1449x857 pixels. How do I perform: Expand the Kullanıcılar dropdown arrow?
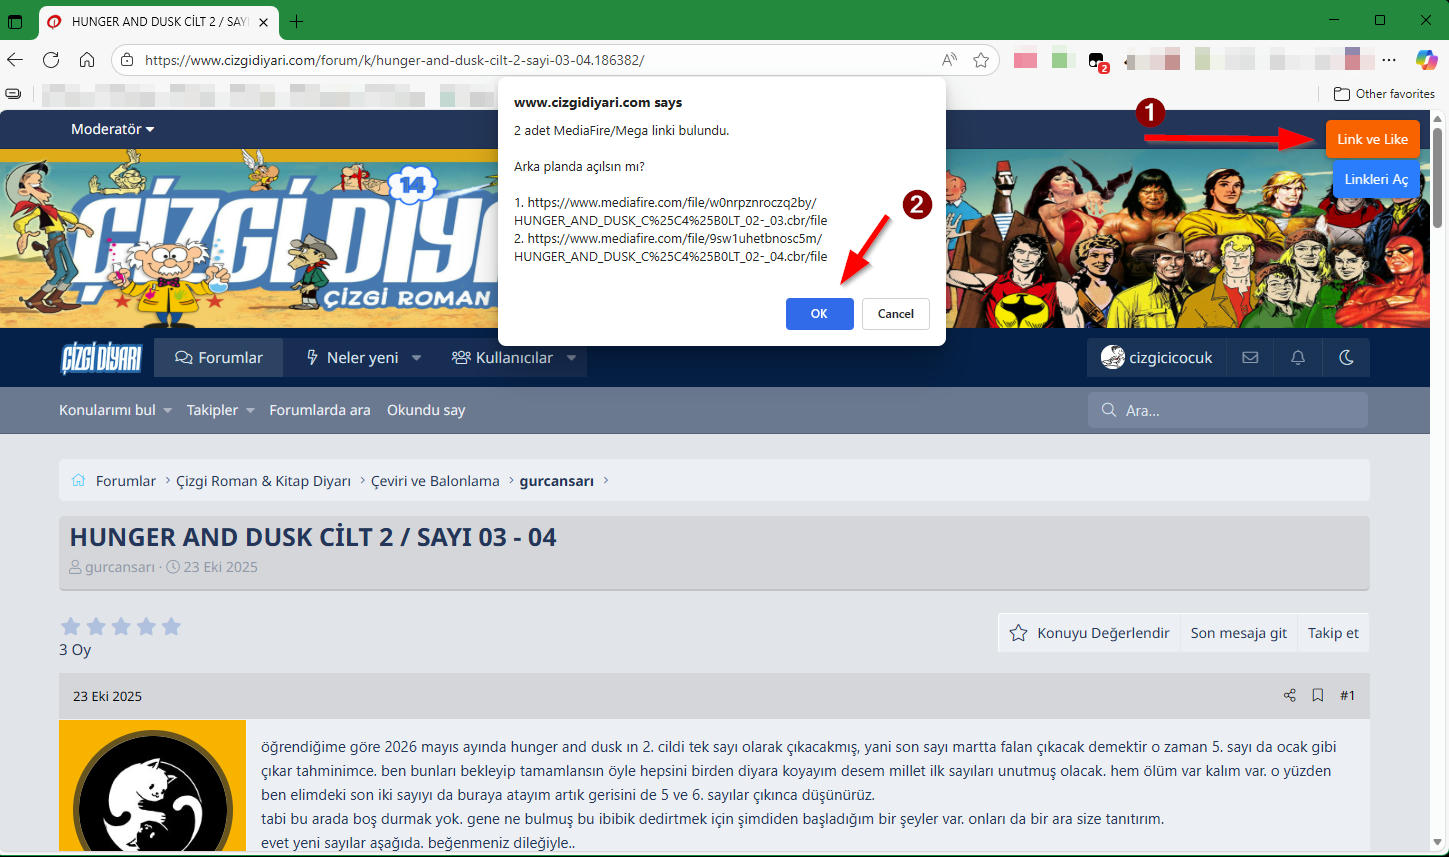coord(572,358)
